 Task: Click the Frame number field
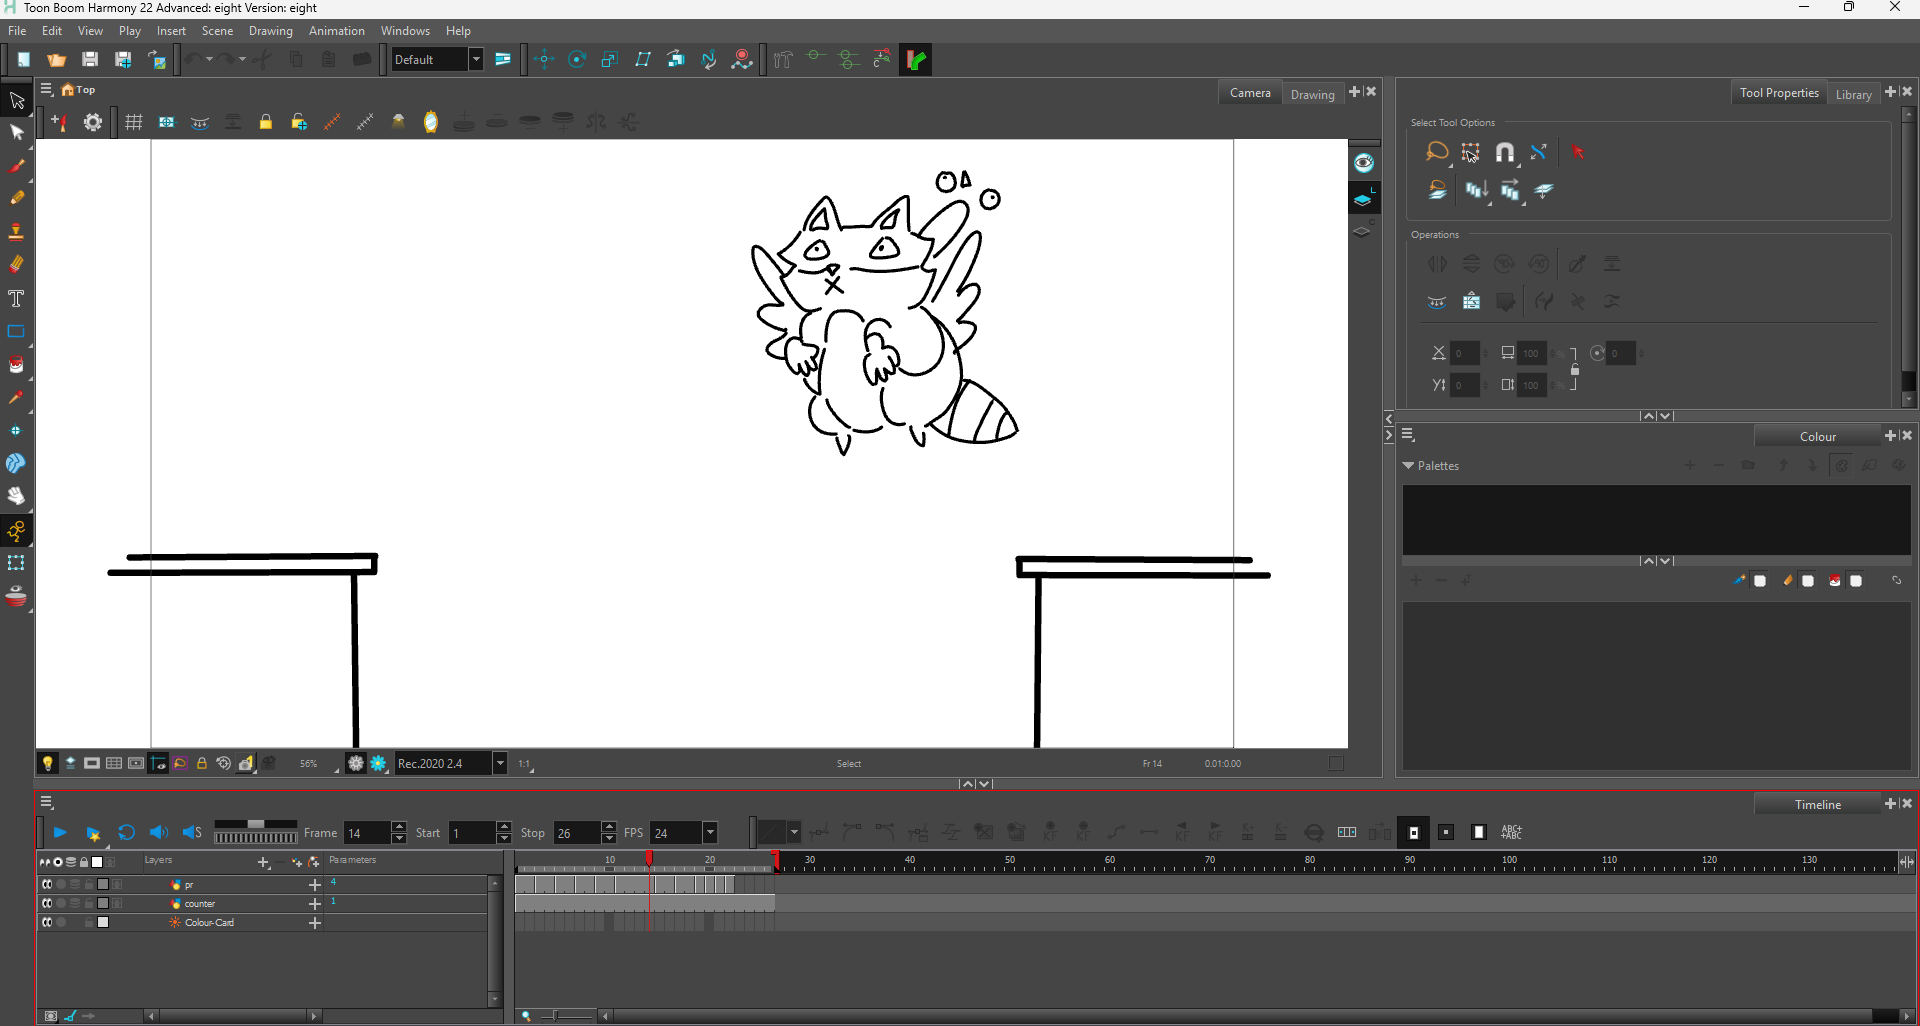tap(366, 833)
